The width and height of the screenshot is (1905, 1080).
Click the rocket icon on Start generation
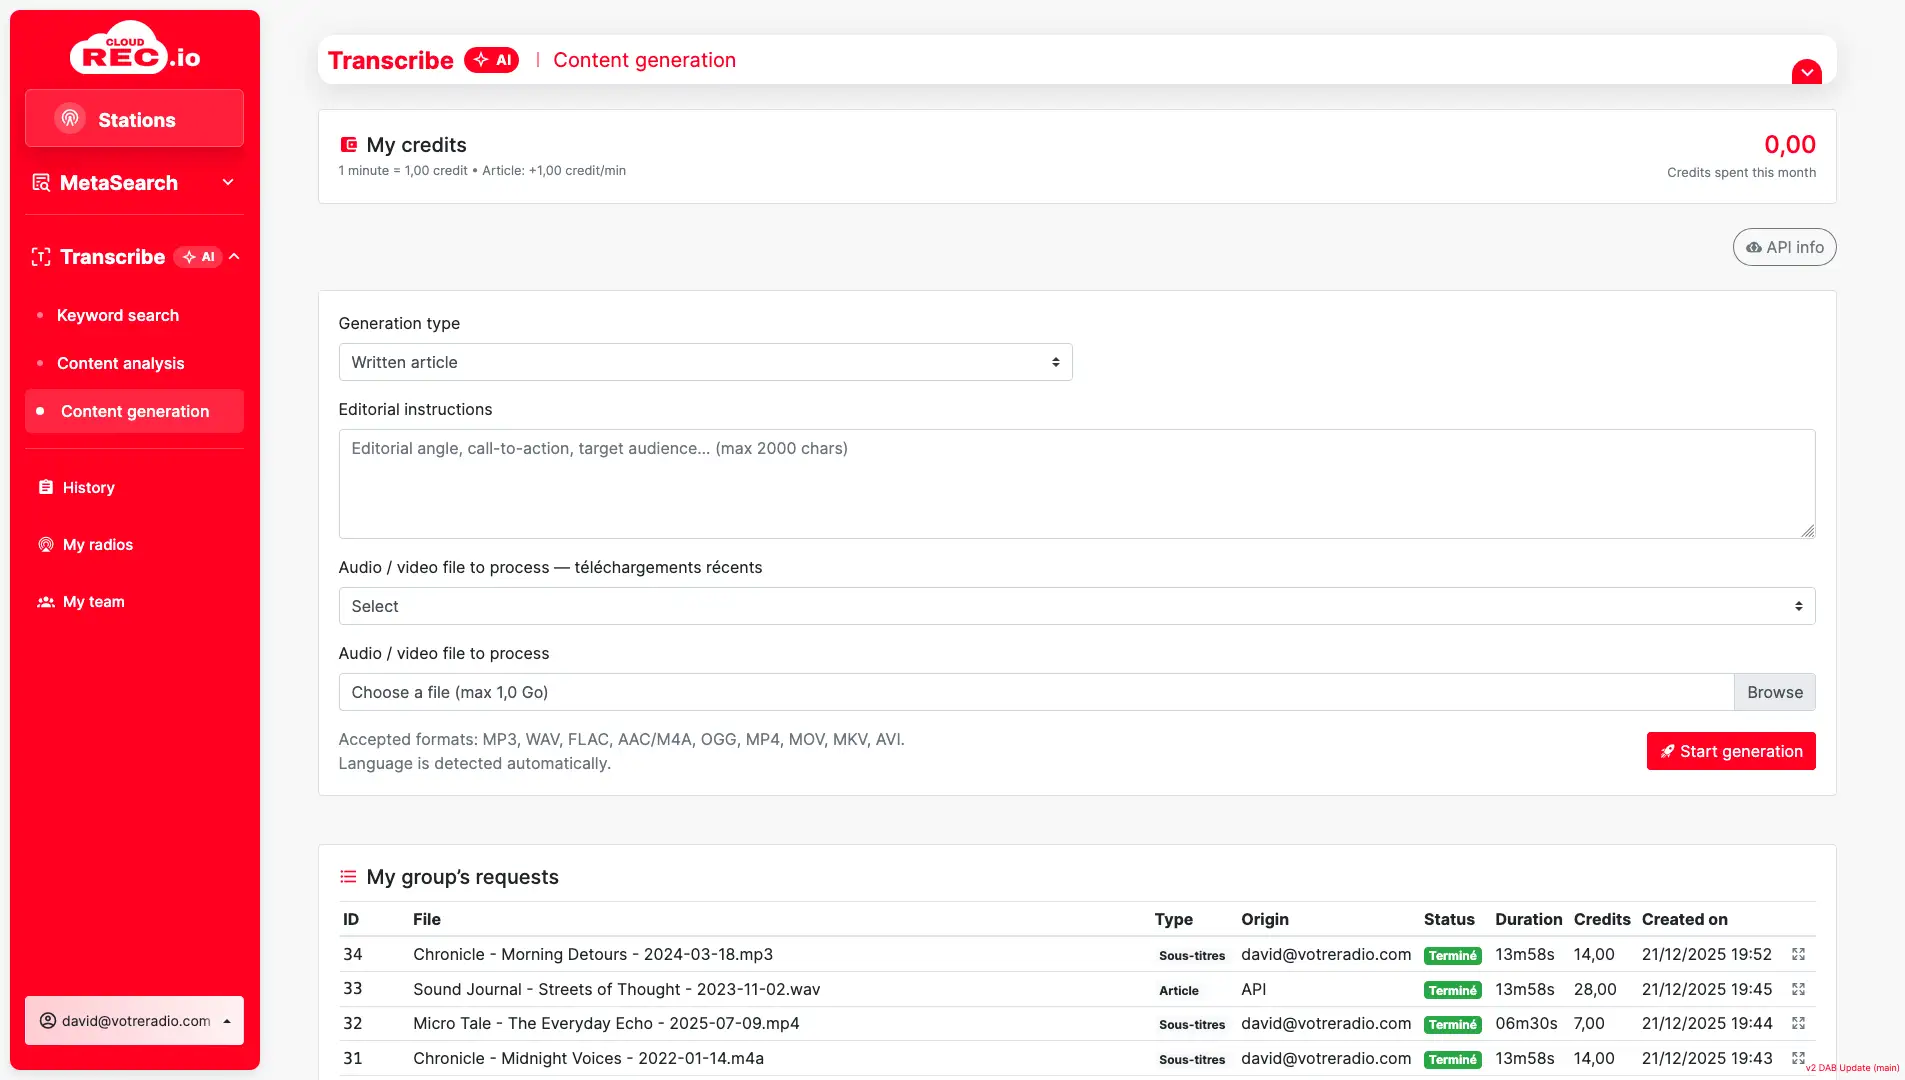click(x=1666, y=751)
